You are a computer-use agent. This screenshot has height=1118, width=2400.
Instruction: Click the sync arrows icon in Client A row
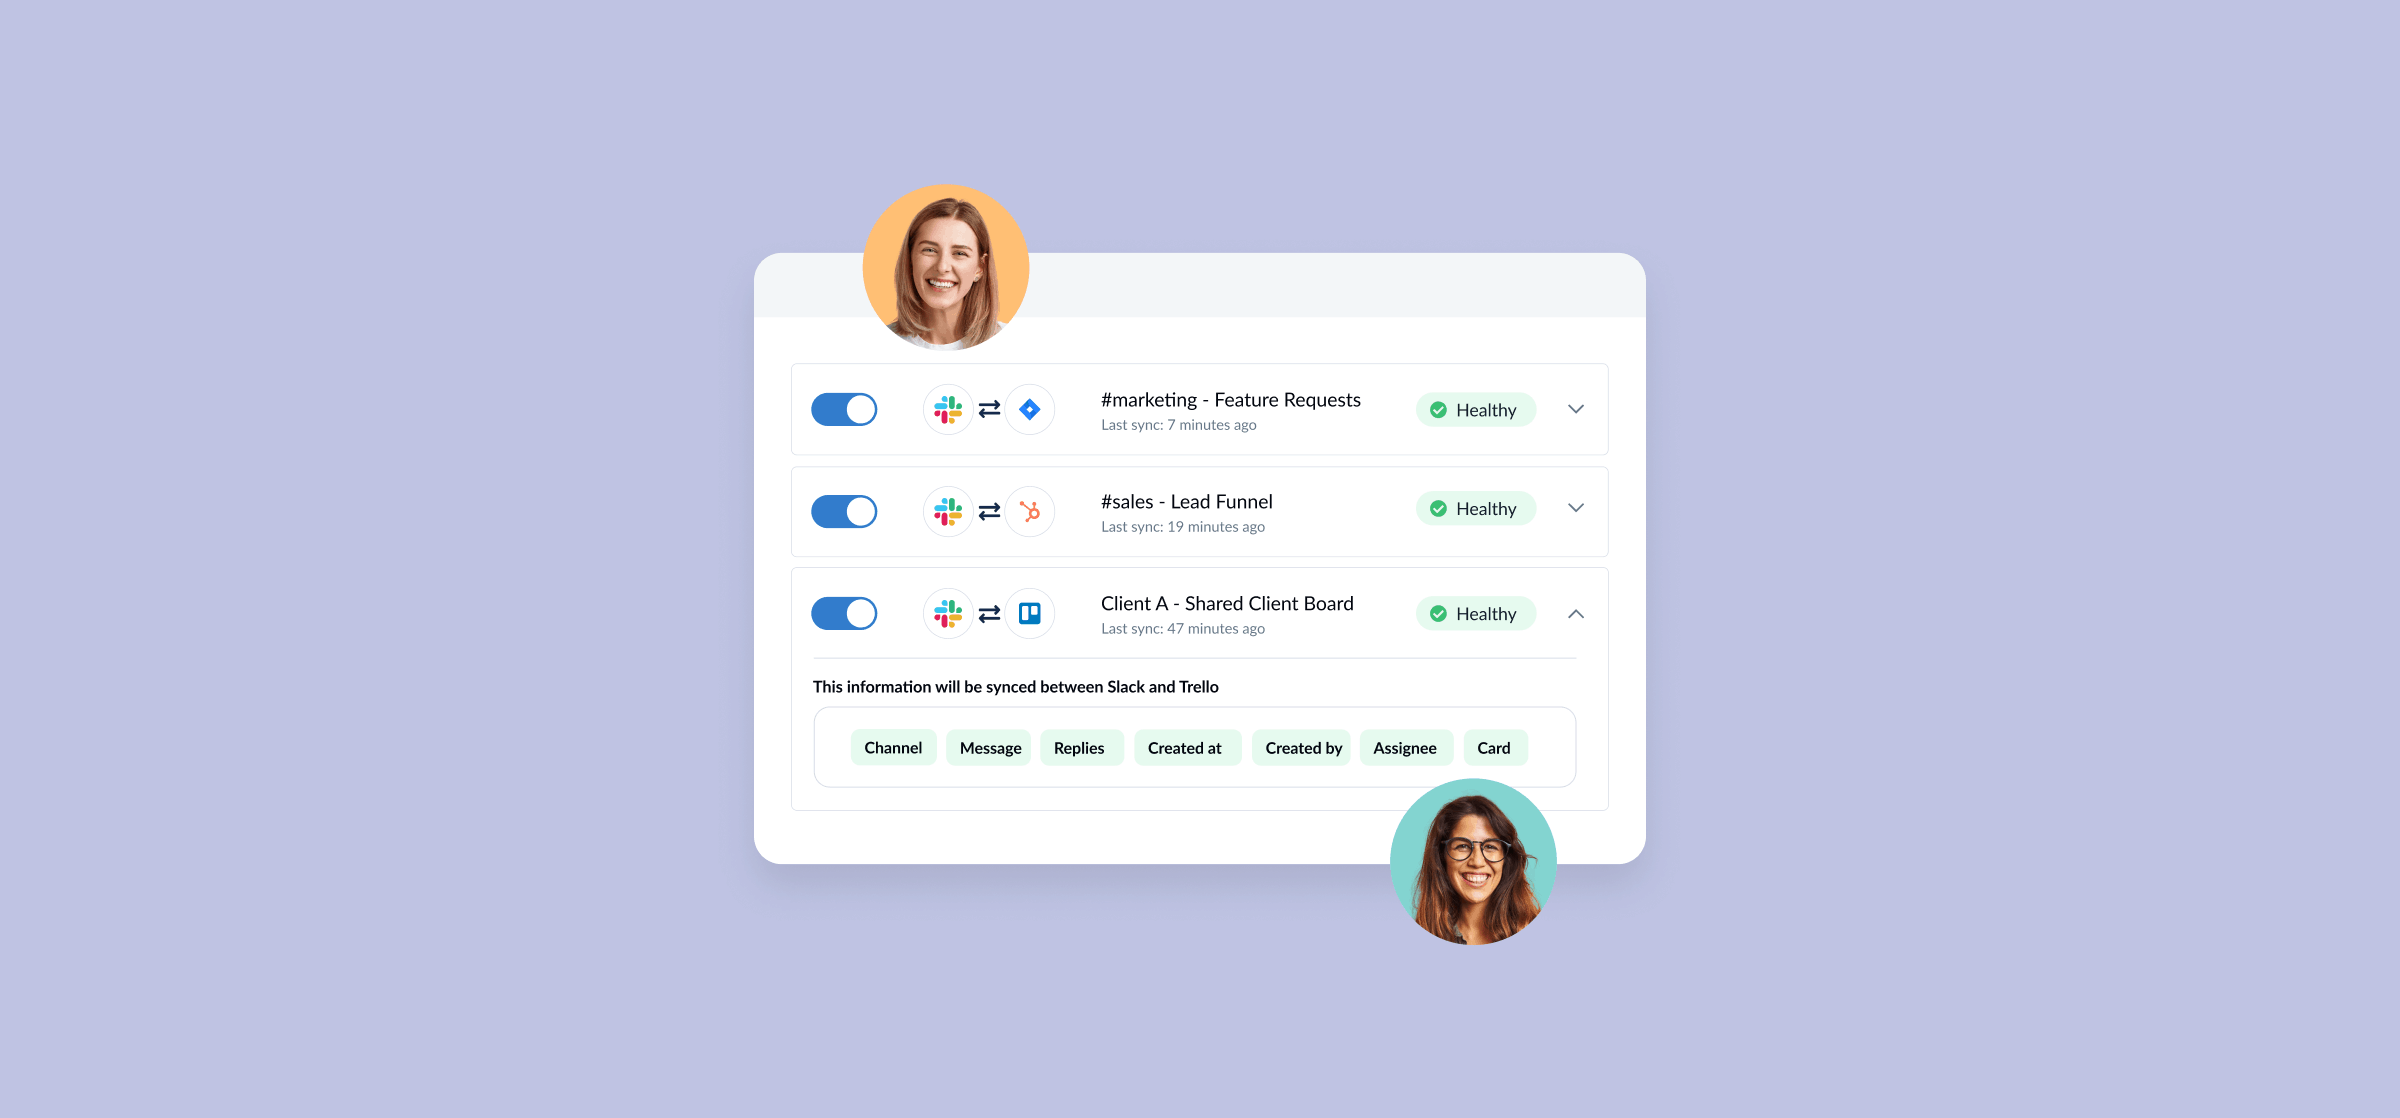[987, 613]
